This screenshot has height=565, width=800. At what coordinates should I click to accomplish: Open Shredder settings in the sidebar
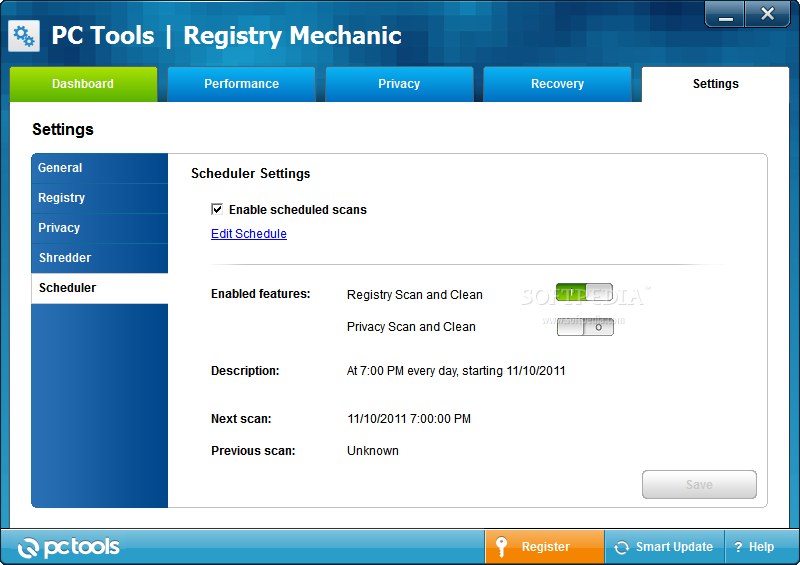99,258
